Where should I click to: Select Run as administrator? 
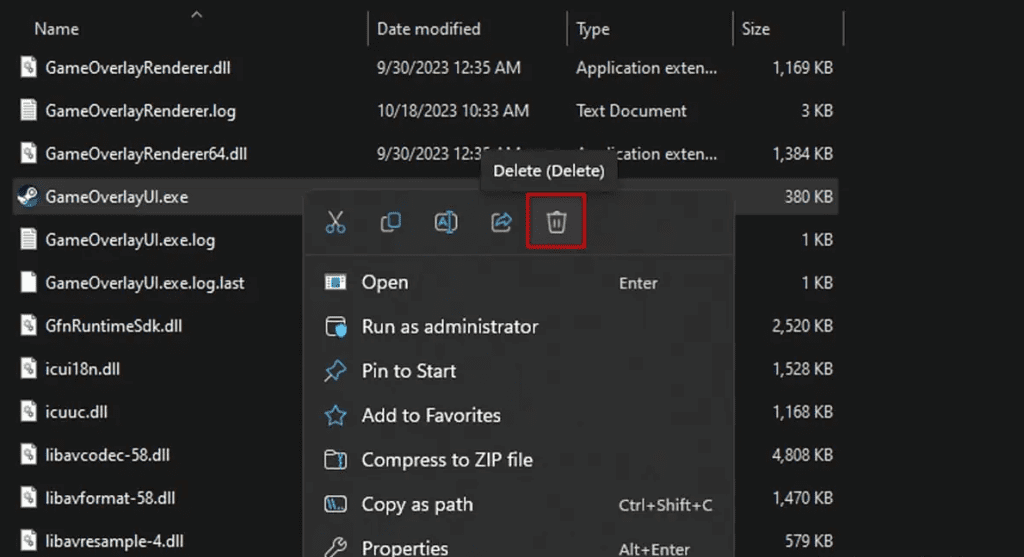(x=449, y=327)
